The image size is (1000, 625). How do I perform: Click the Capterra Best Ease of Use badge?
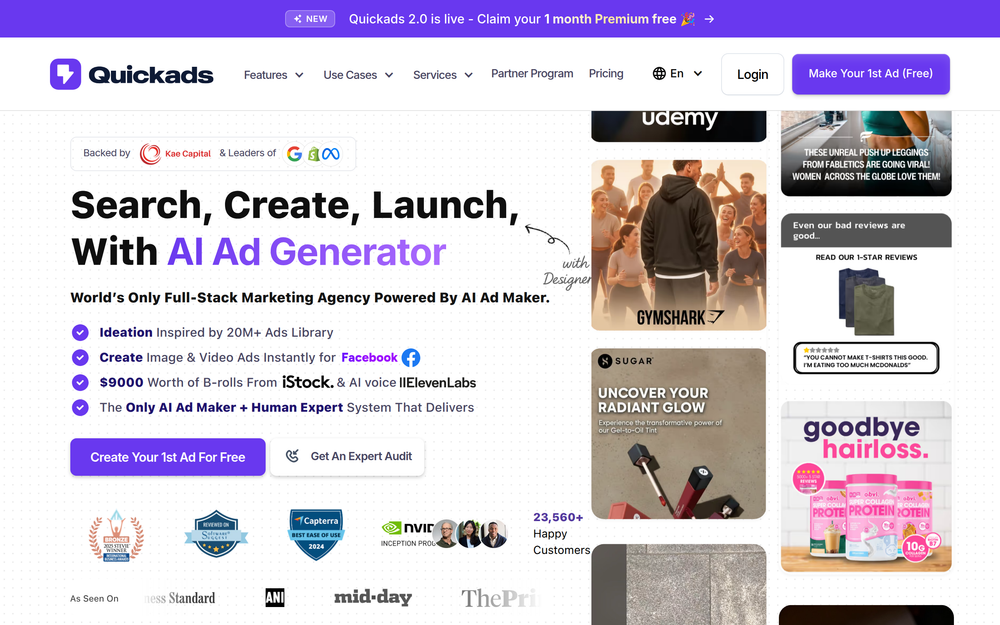click(x=316, y=534)
